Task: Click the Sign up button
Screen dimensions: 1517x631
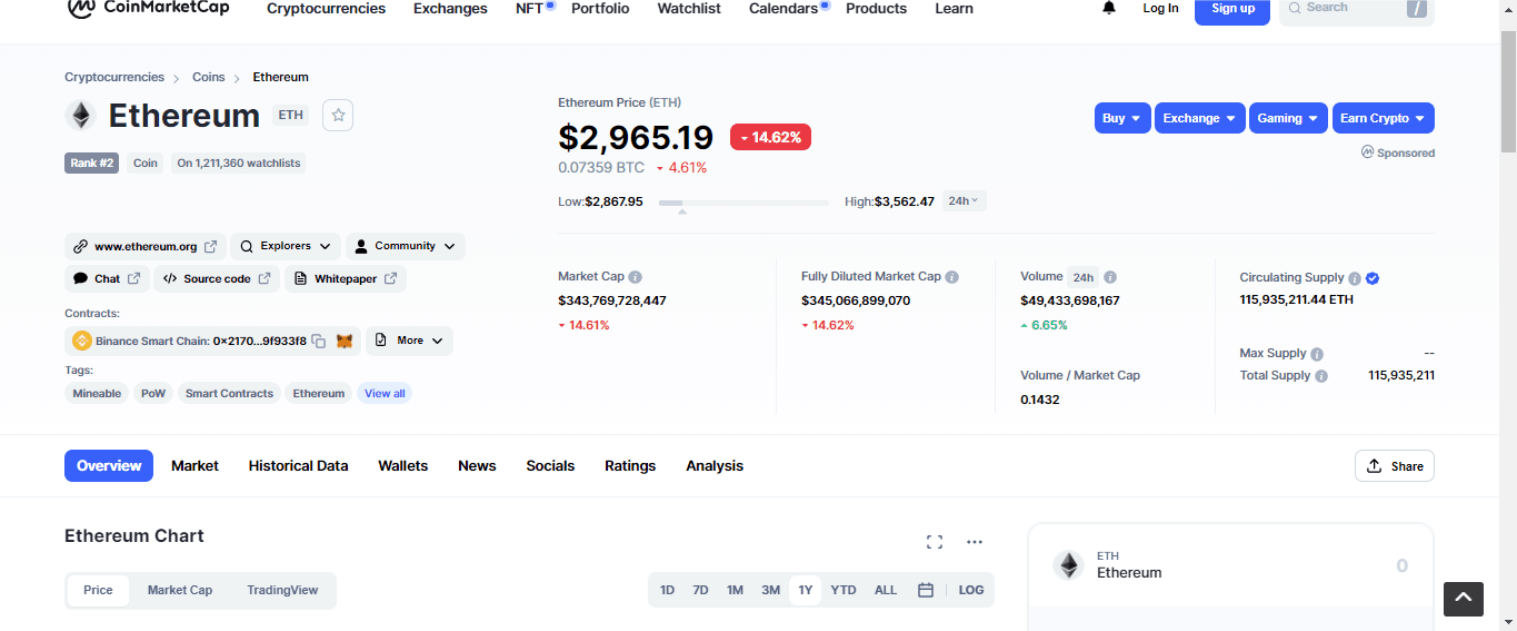Action: [x=1232, y=9]
